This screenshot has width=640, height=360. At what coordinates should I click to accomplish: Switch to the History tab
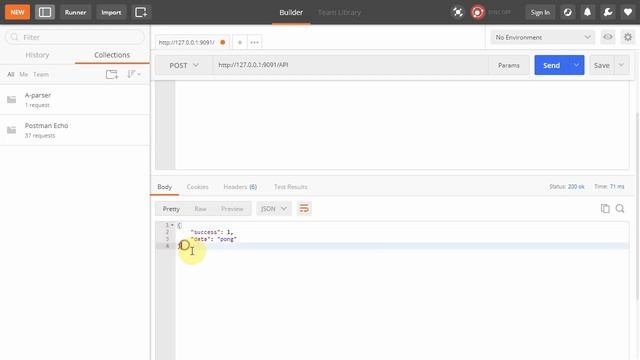pyautogui.click(x=37, y=55)
